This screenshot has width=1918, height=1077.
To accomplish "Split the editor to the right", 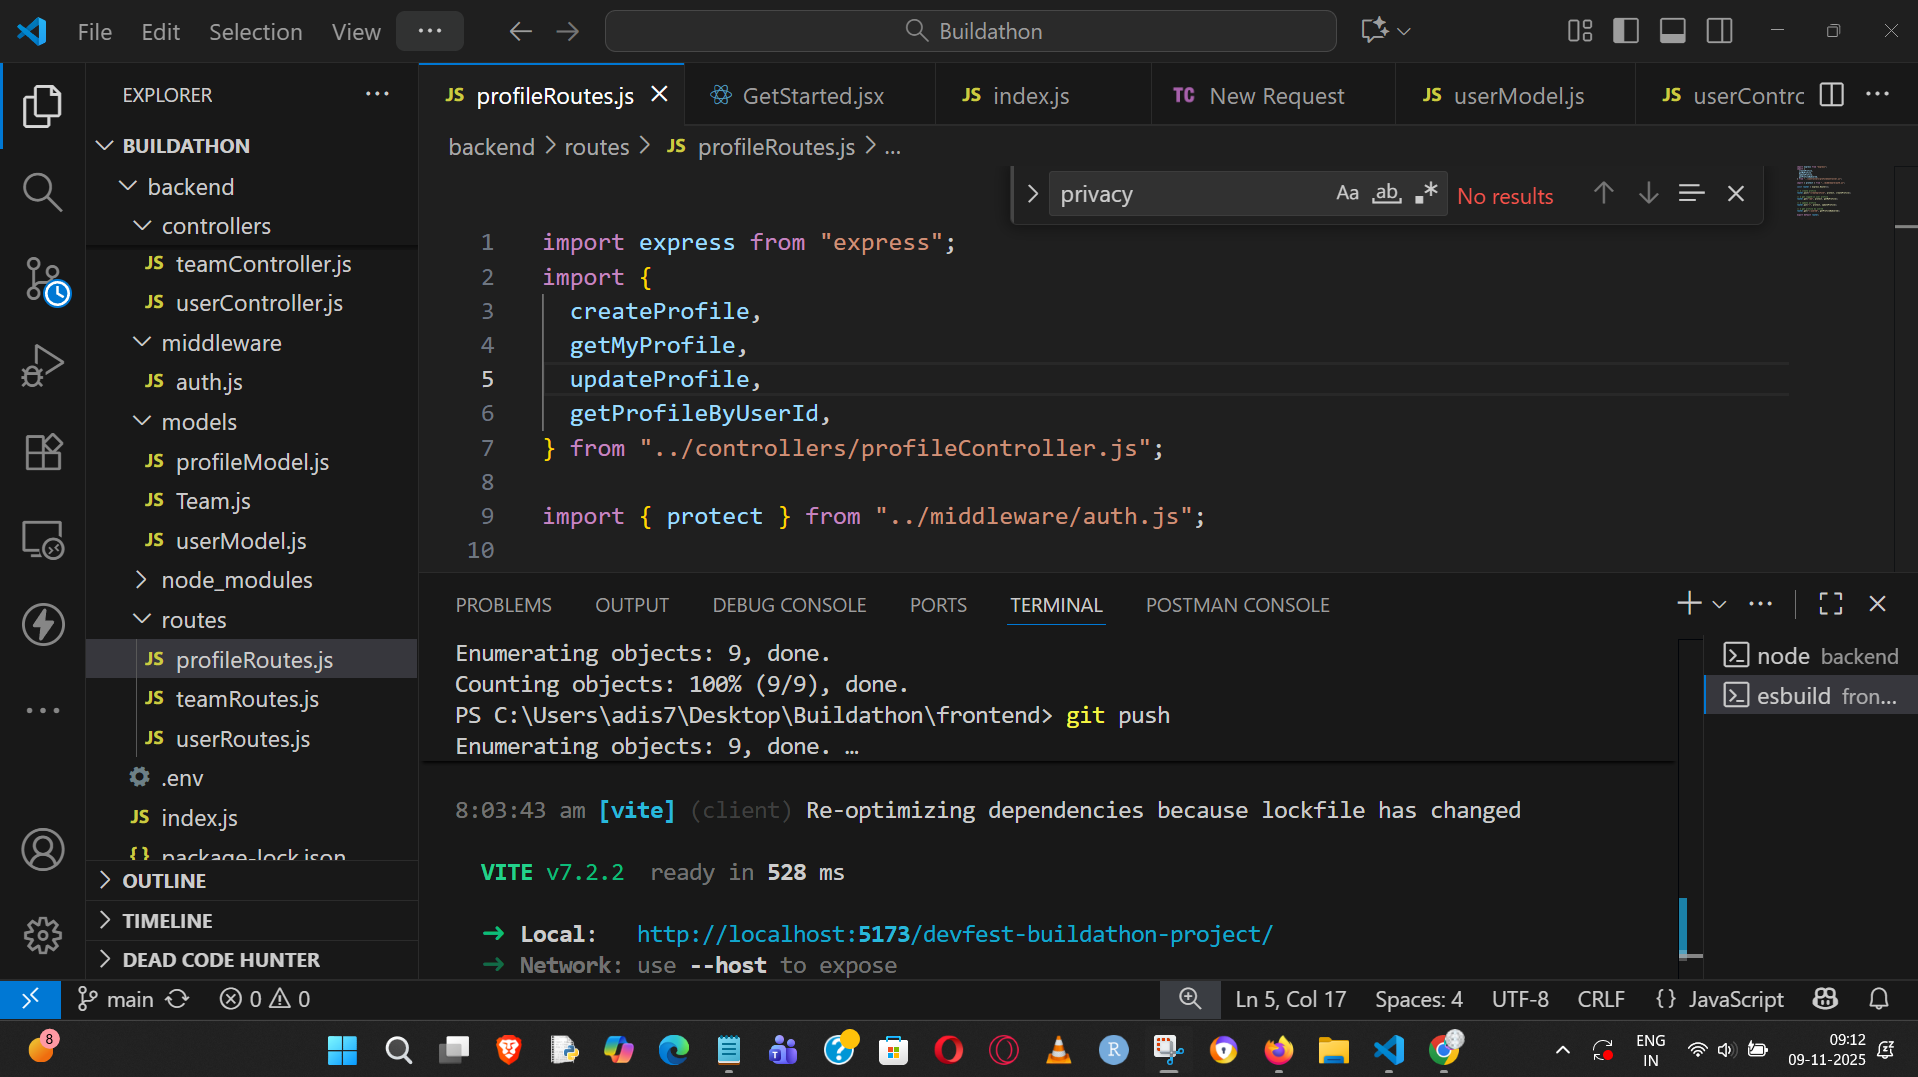I will [x=1831, y=95].
